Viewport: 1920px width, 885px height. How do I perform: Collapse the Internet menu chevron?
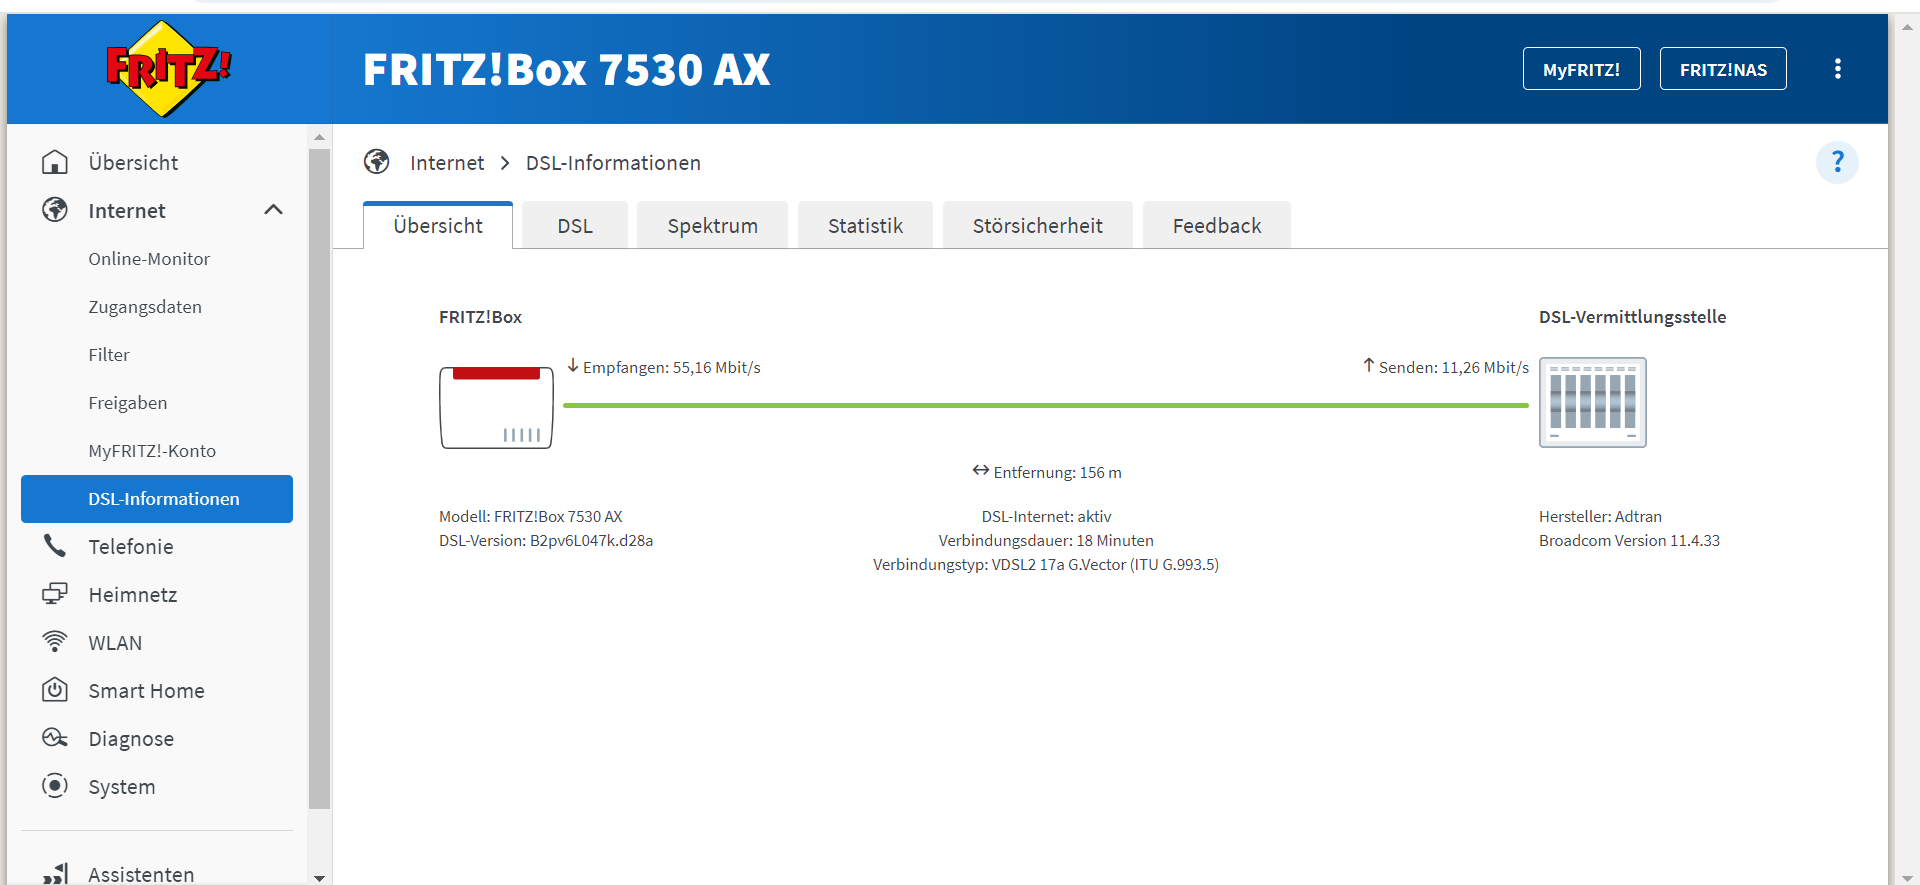pyautogui.click(x=273, y=210)
